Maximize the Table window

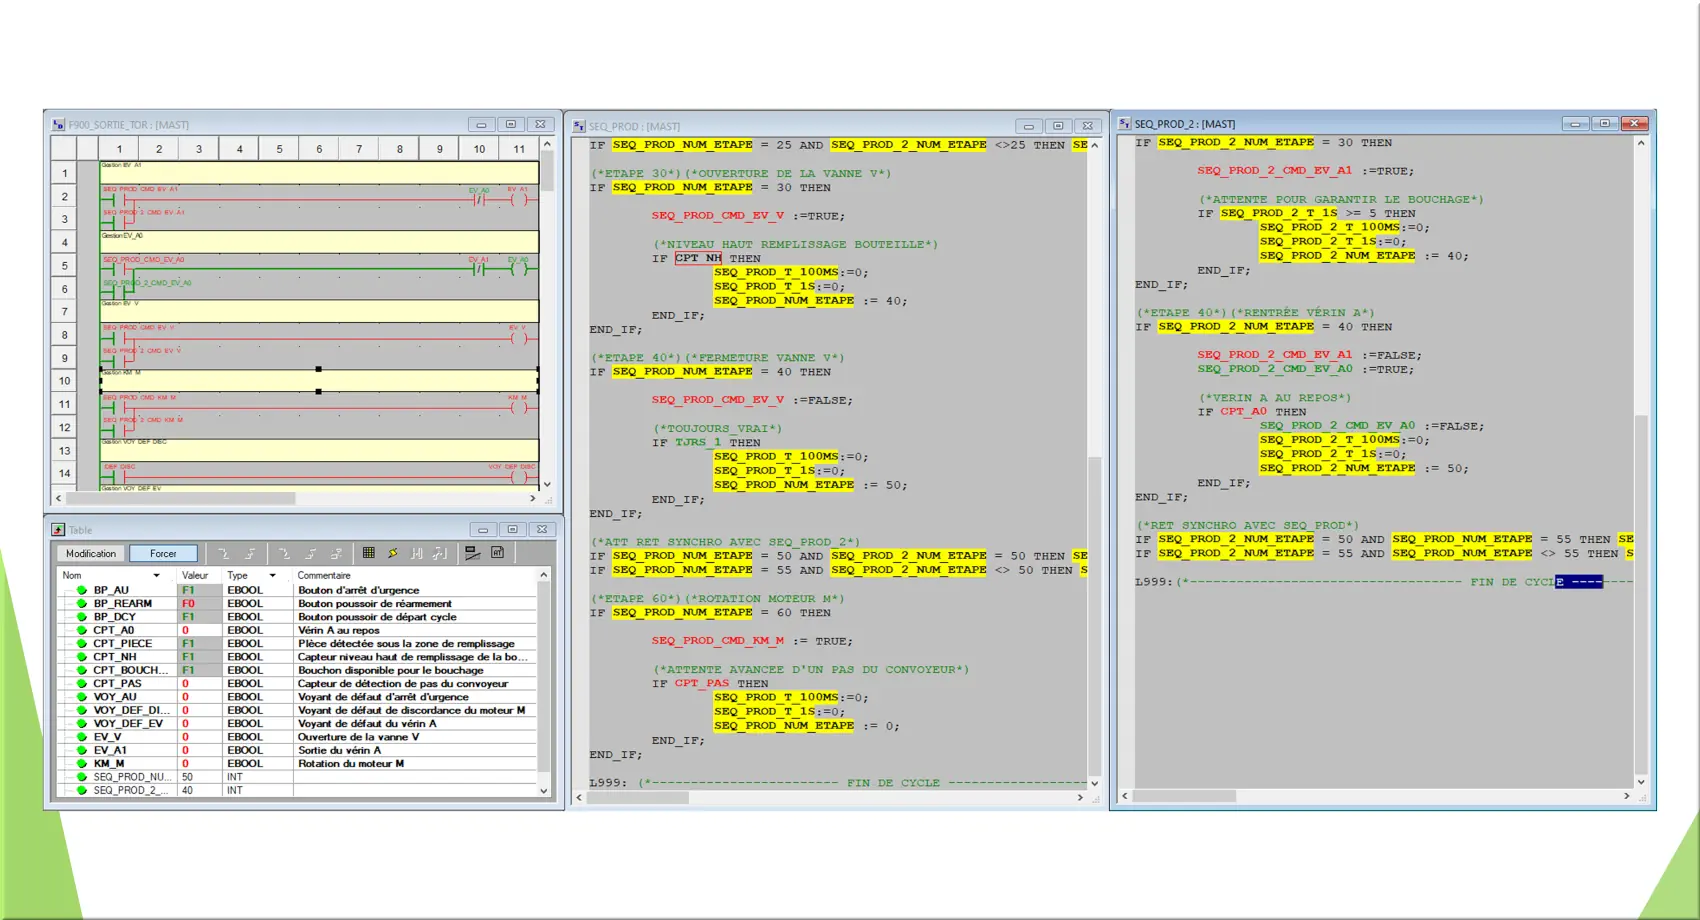click(512, 530)
